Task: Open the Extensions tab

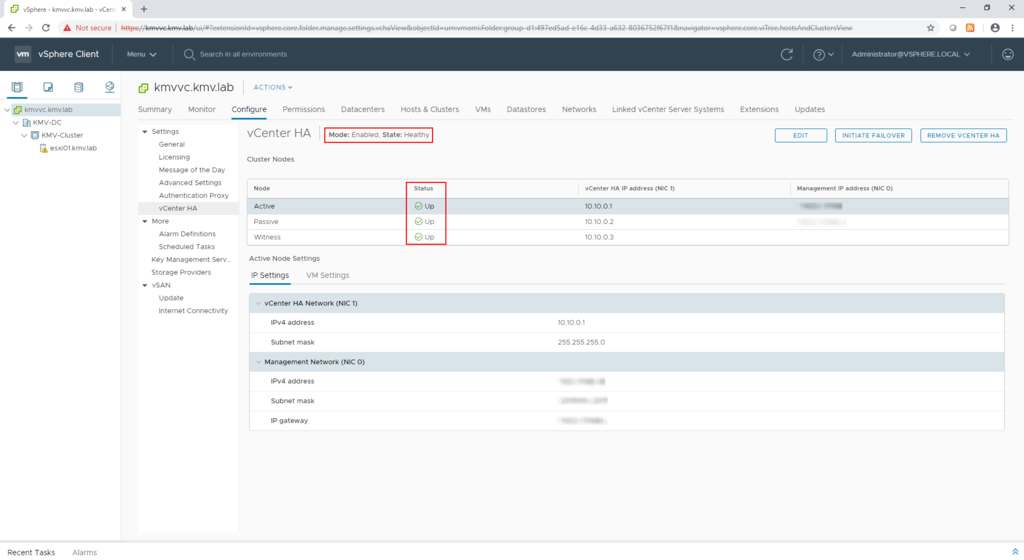Action: (759, 110)
